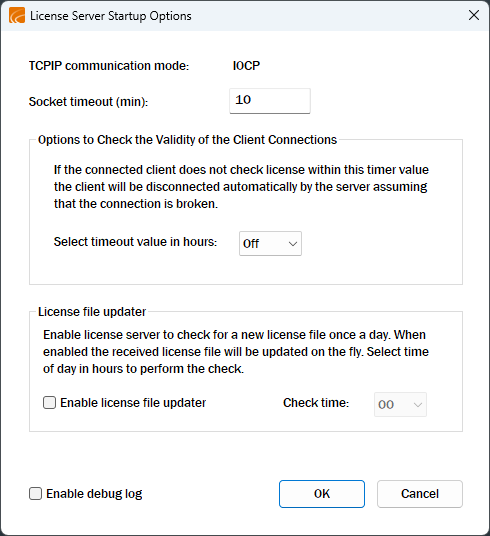Click the Socket timeout input field
The height and width of the screenshot is (536, 490).
270,101
